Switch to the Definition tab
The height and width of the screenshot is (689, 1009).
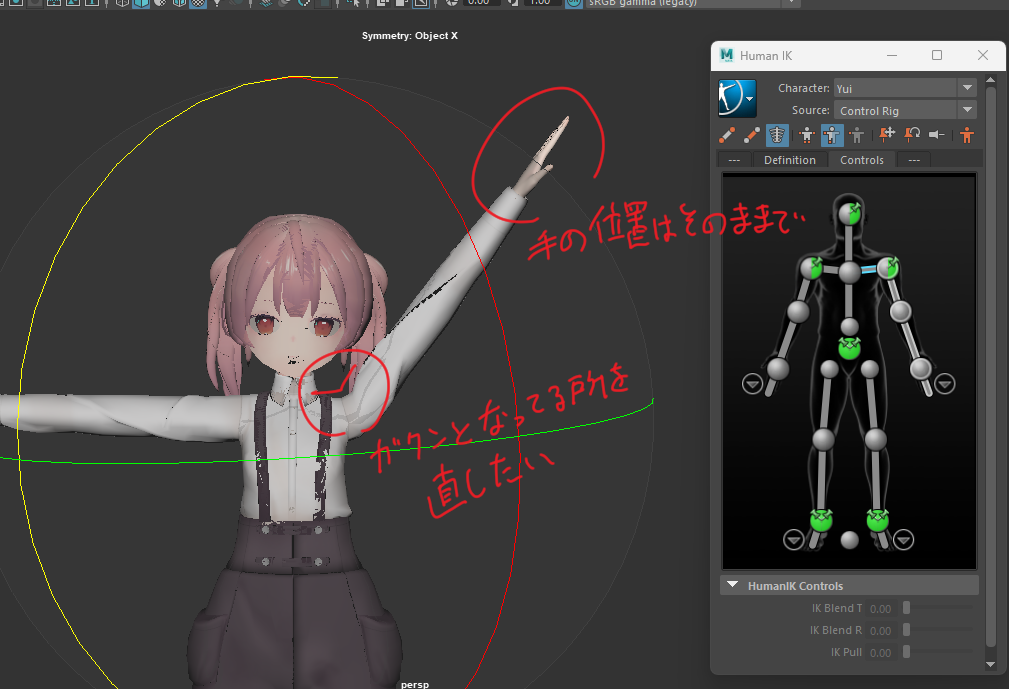pyautogui.click(x=790, y=160)
